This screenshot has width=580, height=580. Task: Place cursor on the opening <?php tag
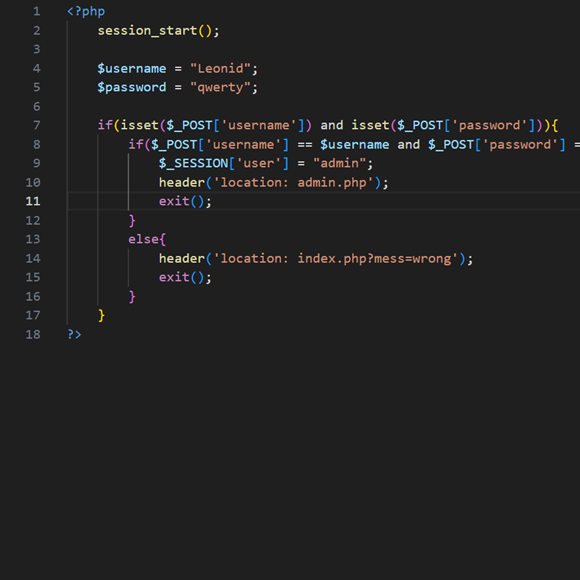tap(86, 11)
